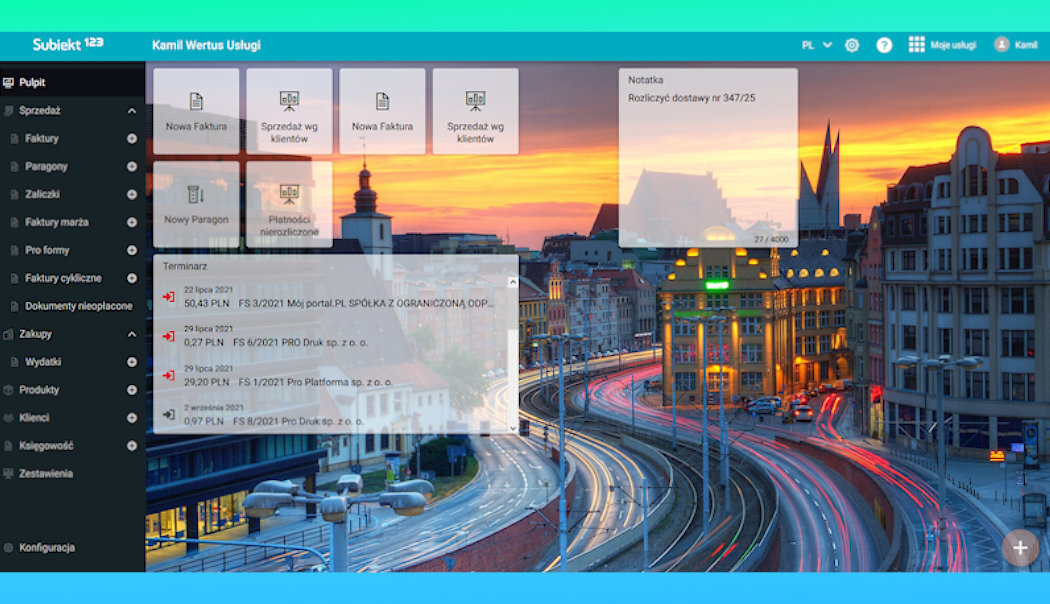Image resolution: width=1050 pixels, height=604 pixels.
Task: Add new item with Produkty plus icon
Action: point(132,390)
